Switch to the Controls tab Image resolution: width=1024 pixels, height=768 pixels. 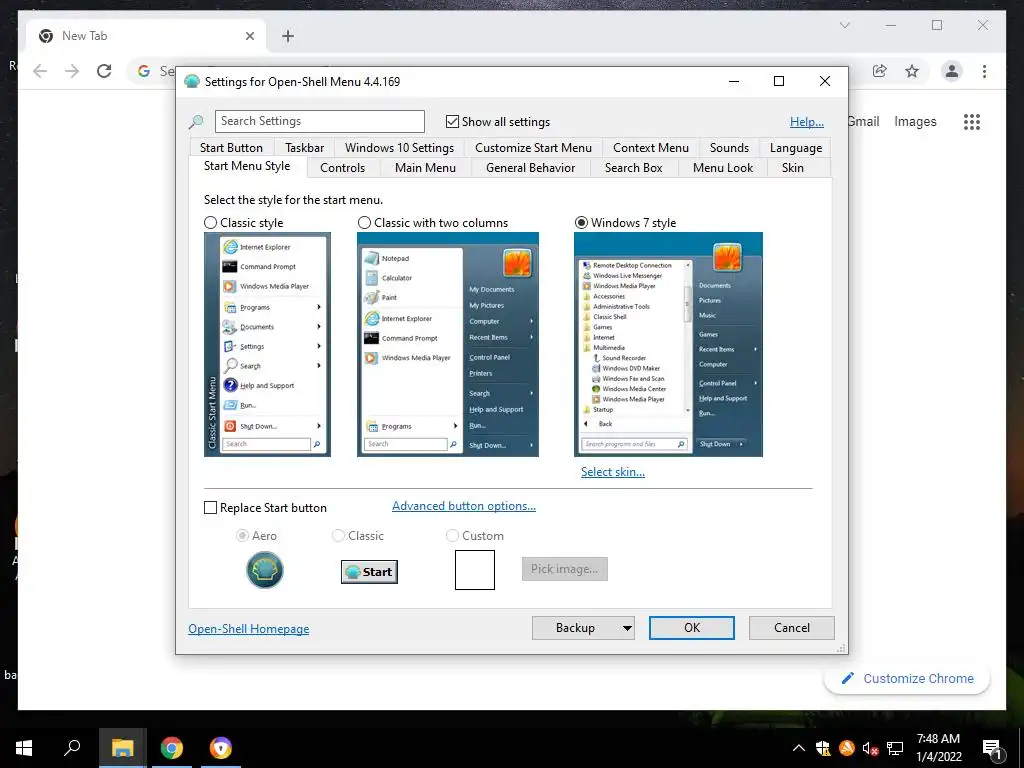point(343,168)
